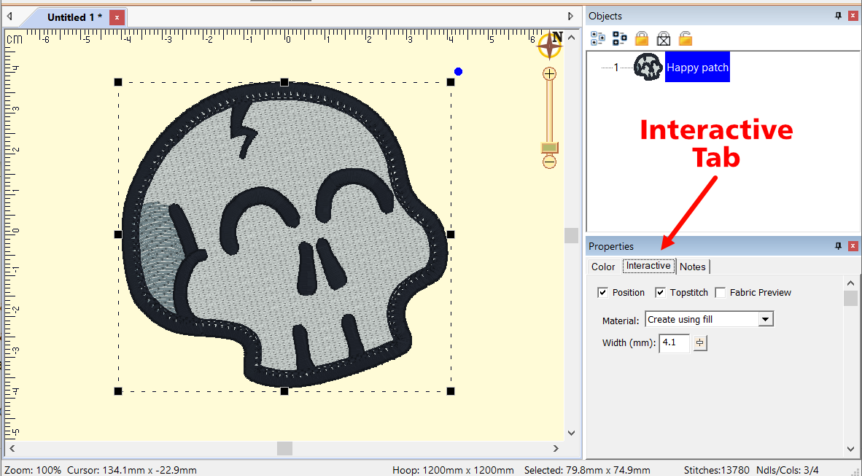Screen dimensions: 862x476
Task: Uncheck the Position checkbox
Action: (602, 293)
